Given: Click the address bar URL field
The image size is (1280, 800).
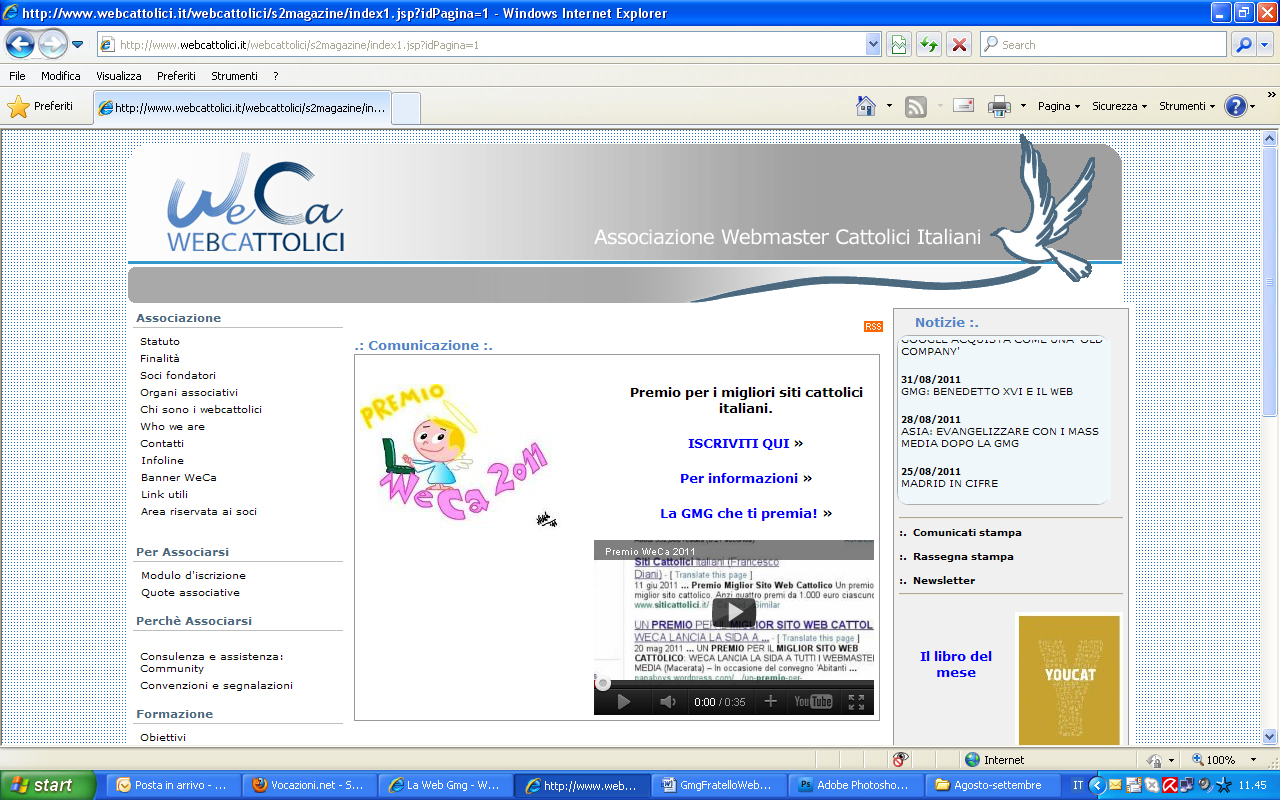Looking at the screenshot, I should 490,44.
